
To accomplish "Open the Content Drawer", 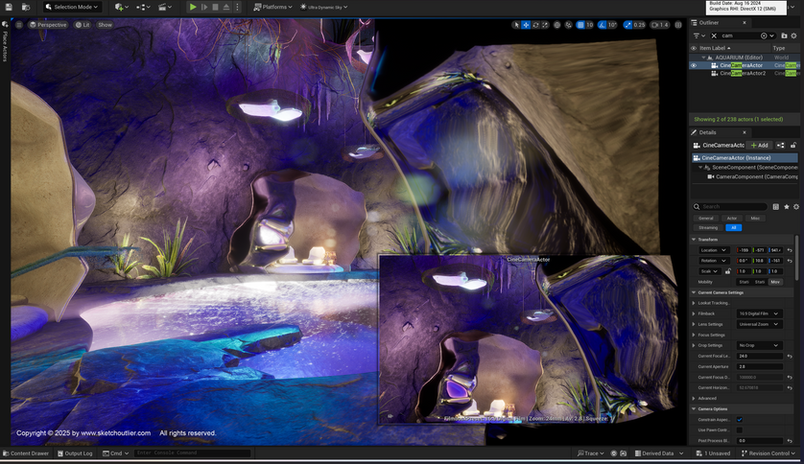I will (28, 453).
